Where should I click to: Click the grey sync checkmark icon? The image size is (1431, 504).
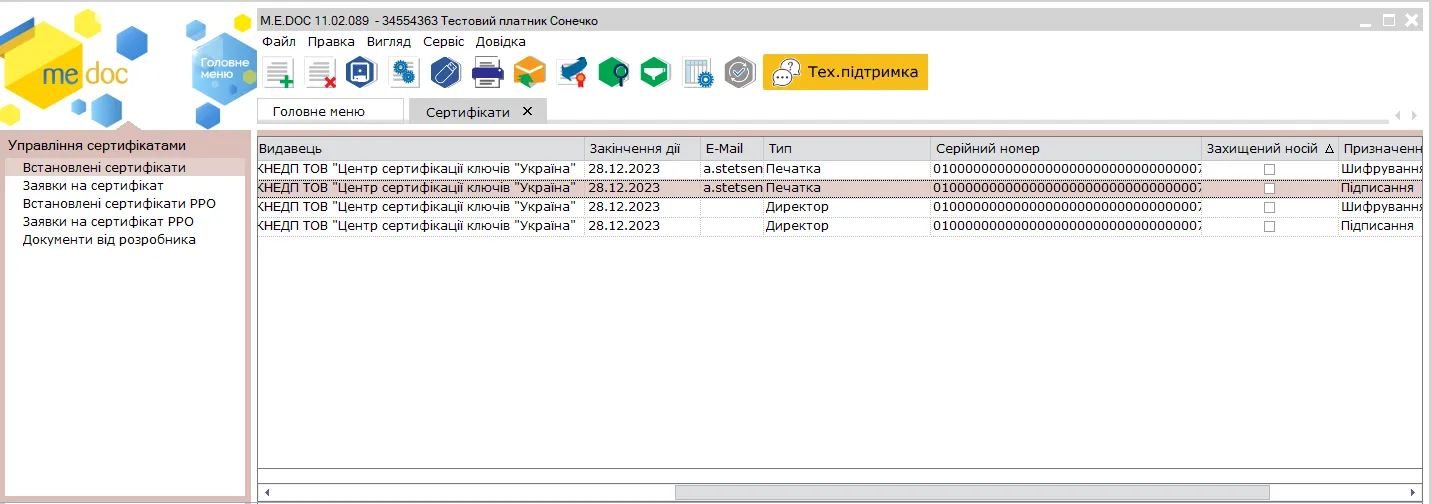(x=739, y=72)
